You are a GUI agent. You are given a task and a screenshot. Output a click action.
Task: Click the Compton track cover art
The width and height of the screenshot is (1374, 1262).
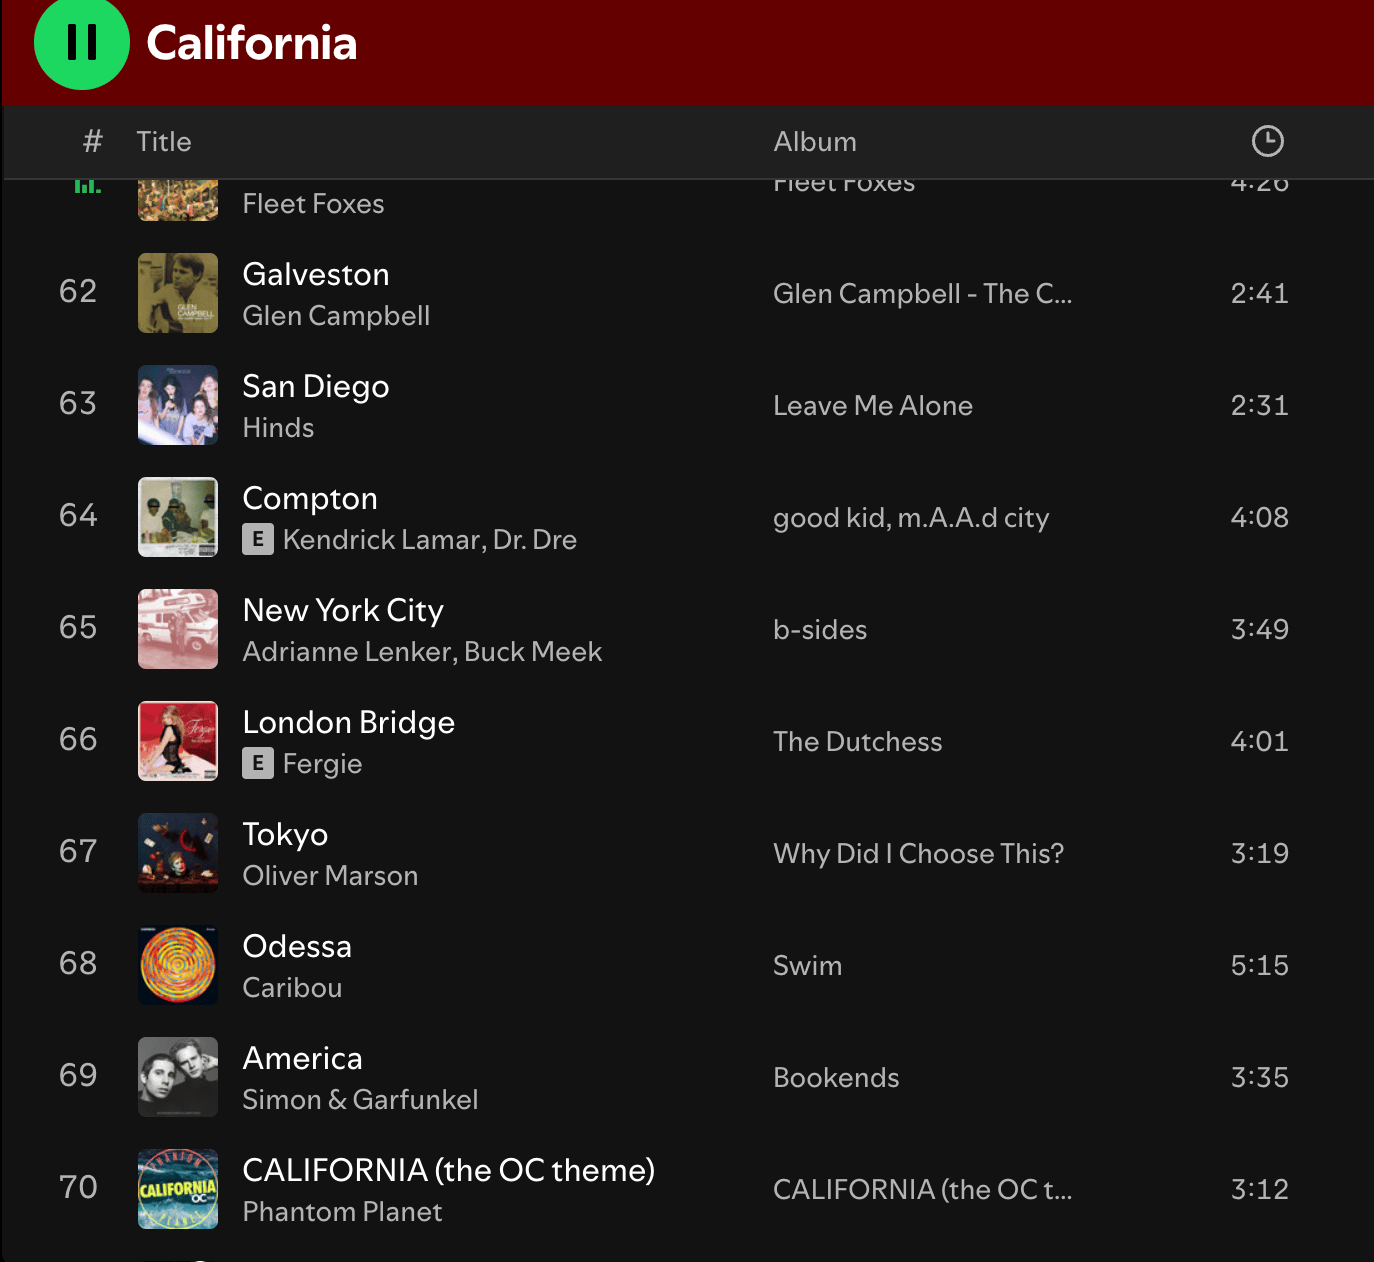click(x=178, y=517)
